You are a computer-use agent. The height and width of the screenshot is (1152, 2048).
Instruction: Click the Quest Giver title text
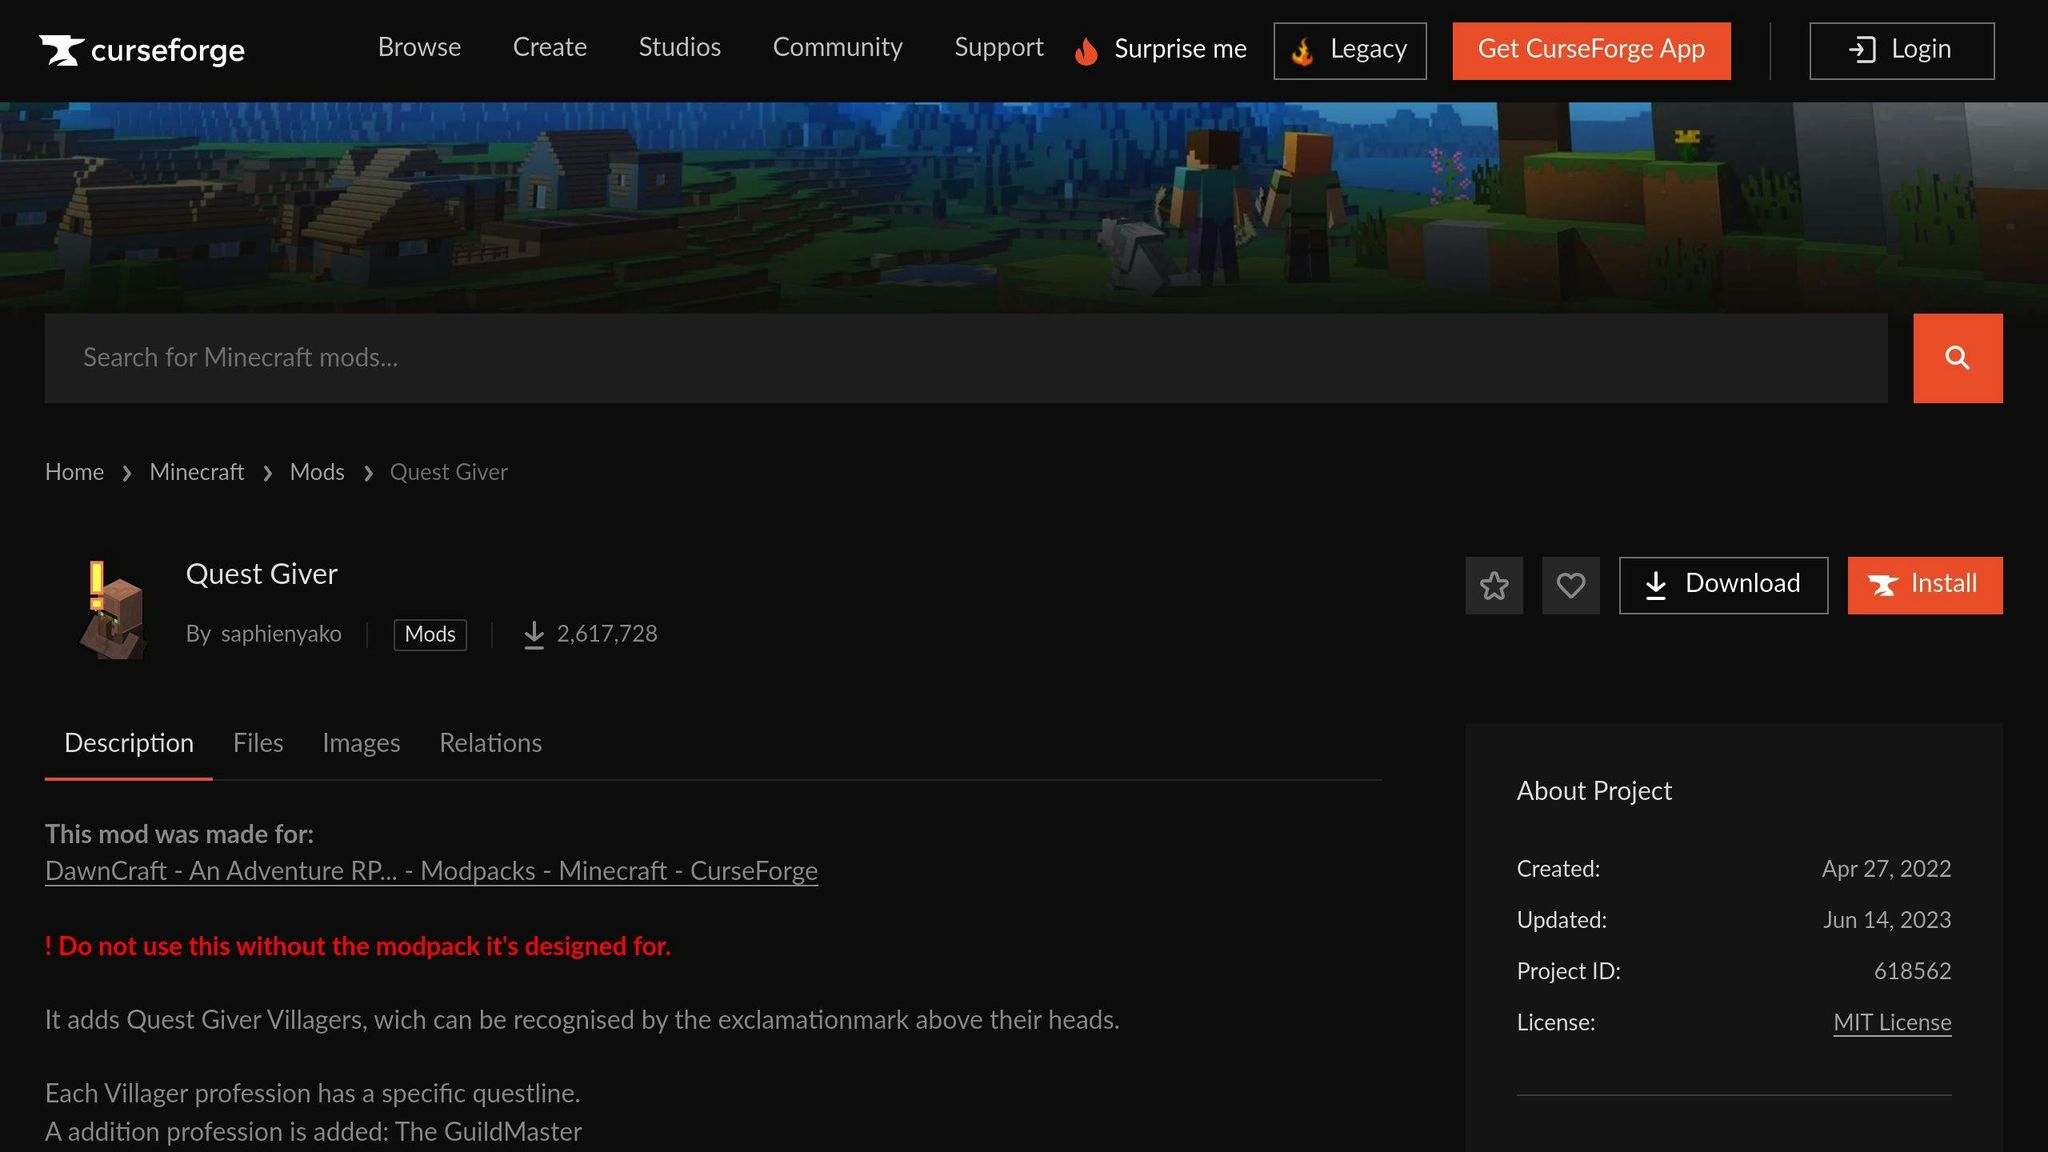tap(262, 575)
